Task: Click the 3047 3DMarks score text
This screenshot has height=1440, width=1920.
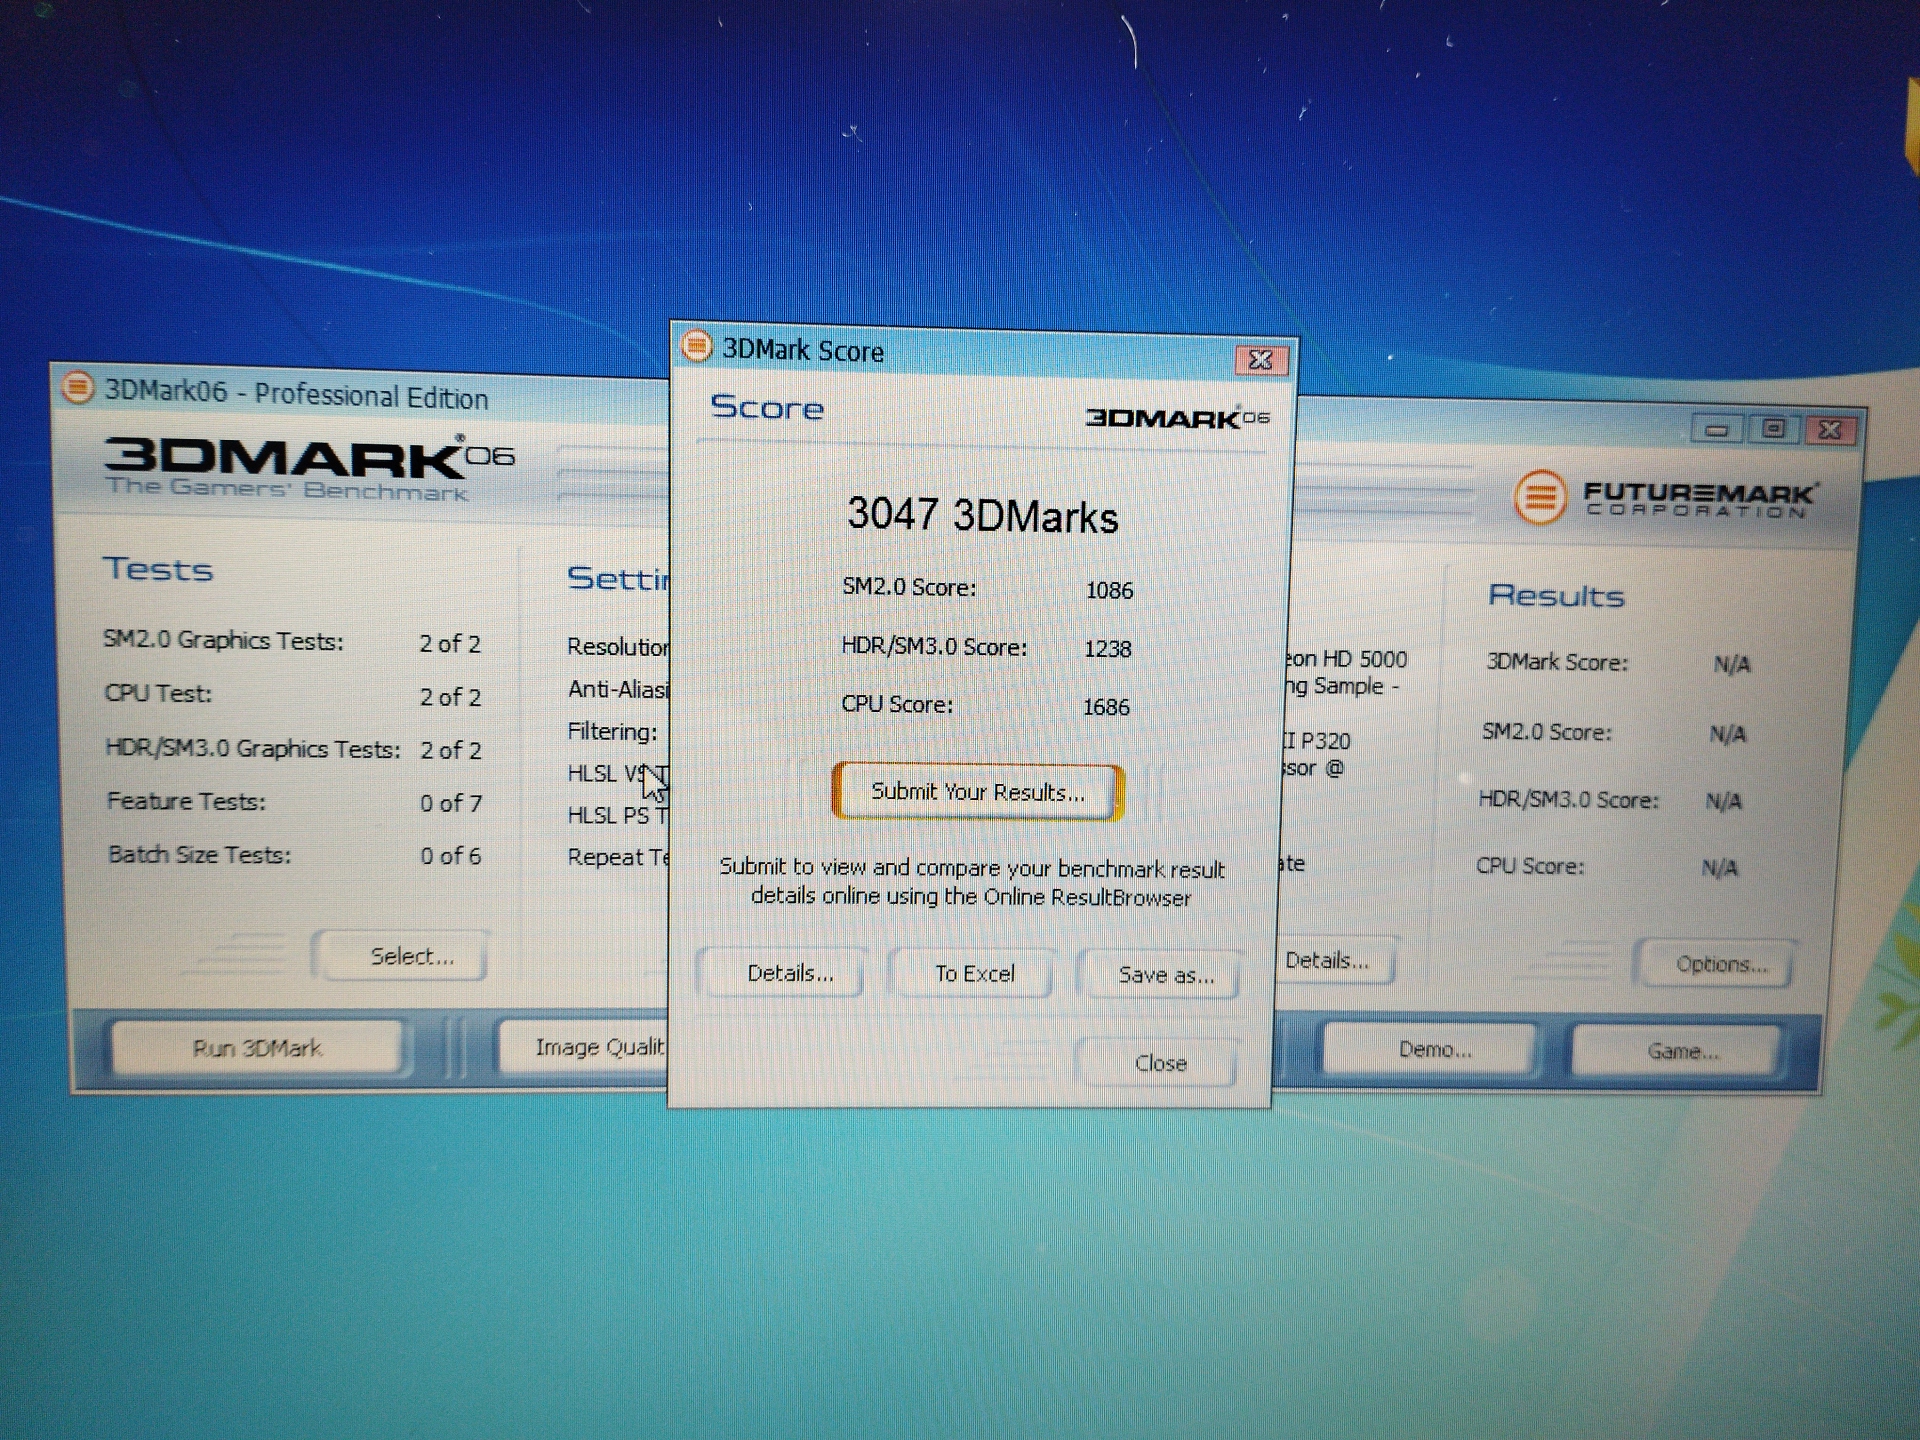Action: 982,516
